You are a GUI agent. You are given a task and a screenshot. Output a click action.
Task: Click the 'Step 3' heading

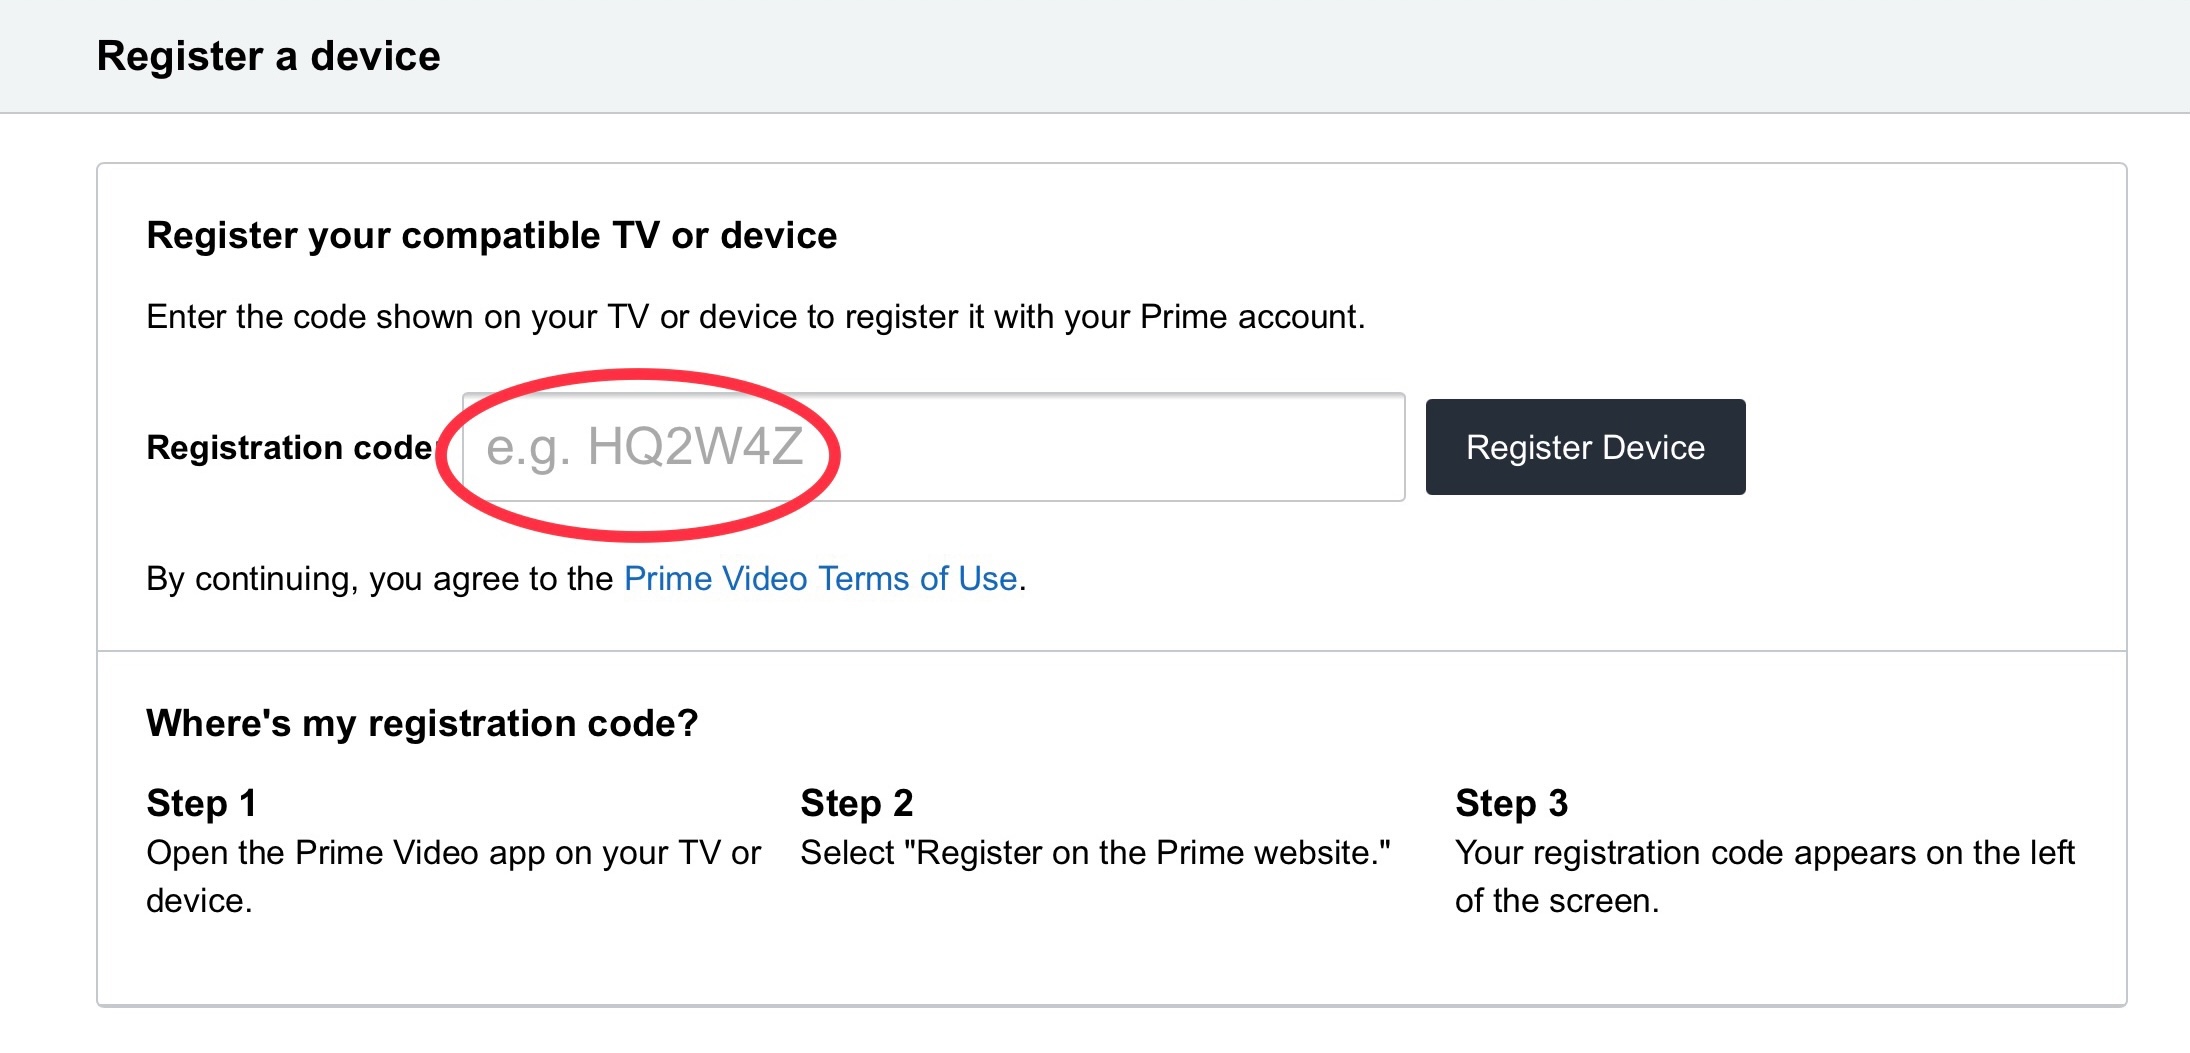click(1511, 803)
